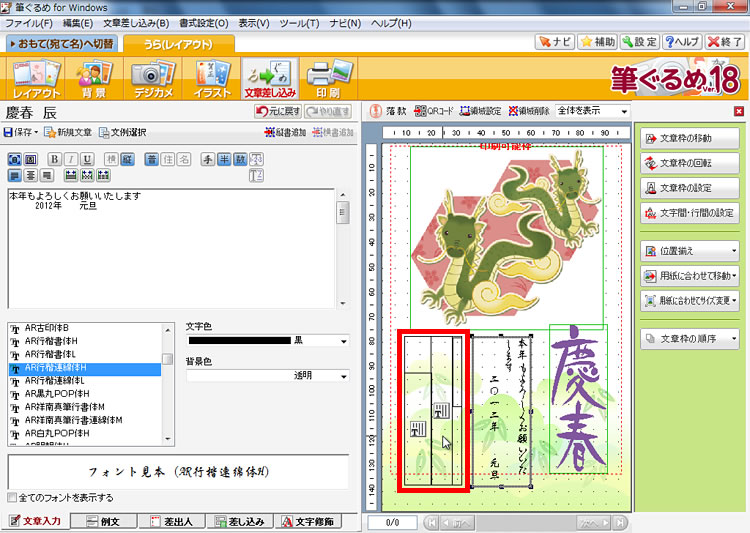Viewport: 750px width, 533px height.
Task: Toggle underline formatting U
Action: tap(87, 159)
